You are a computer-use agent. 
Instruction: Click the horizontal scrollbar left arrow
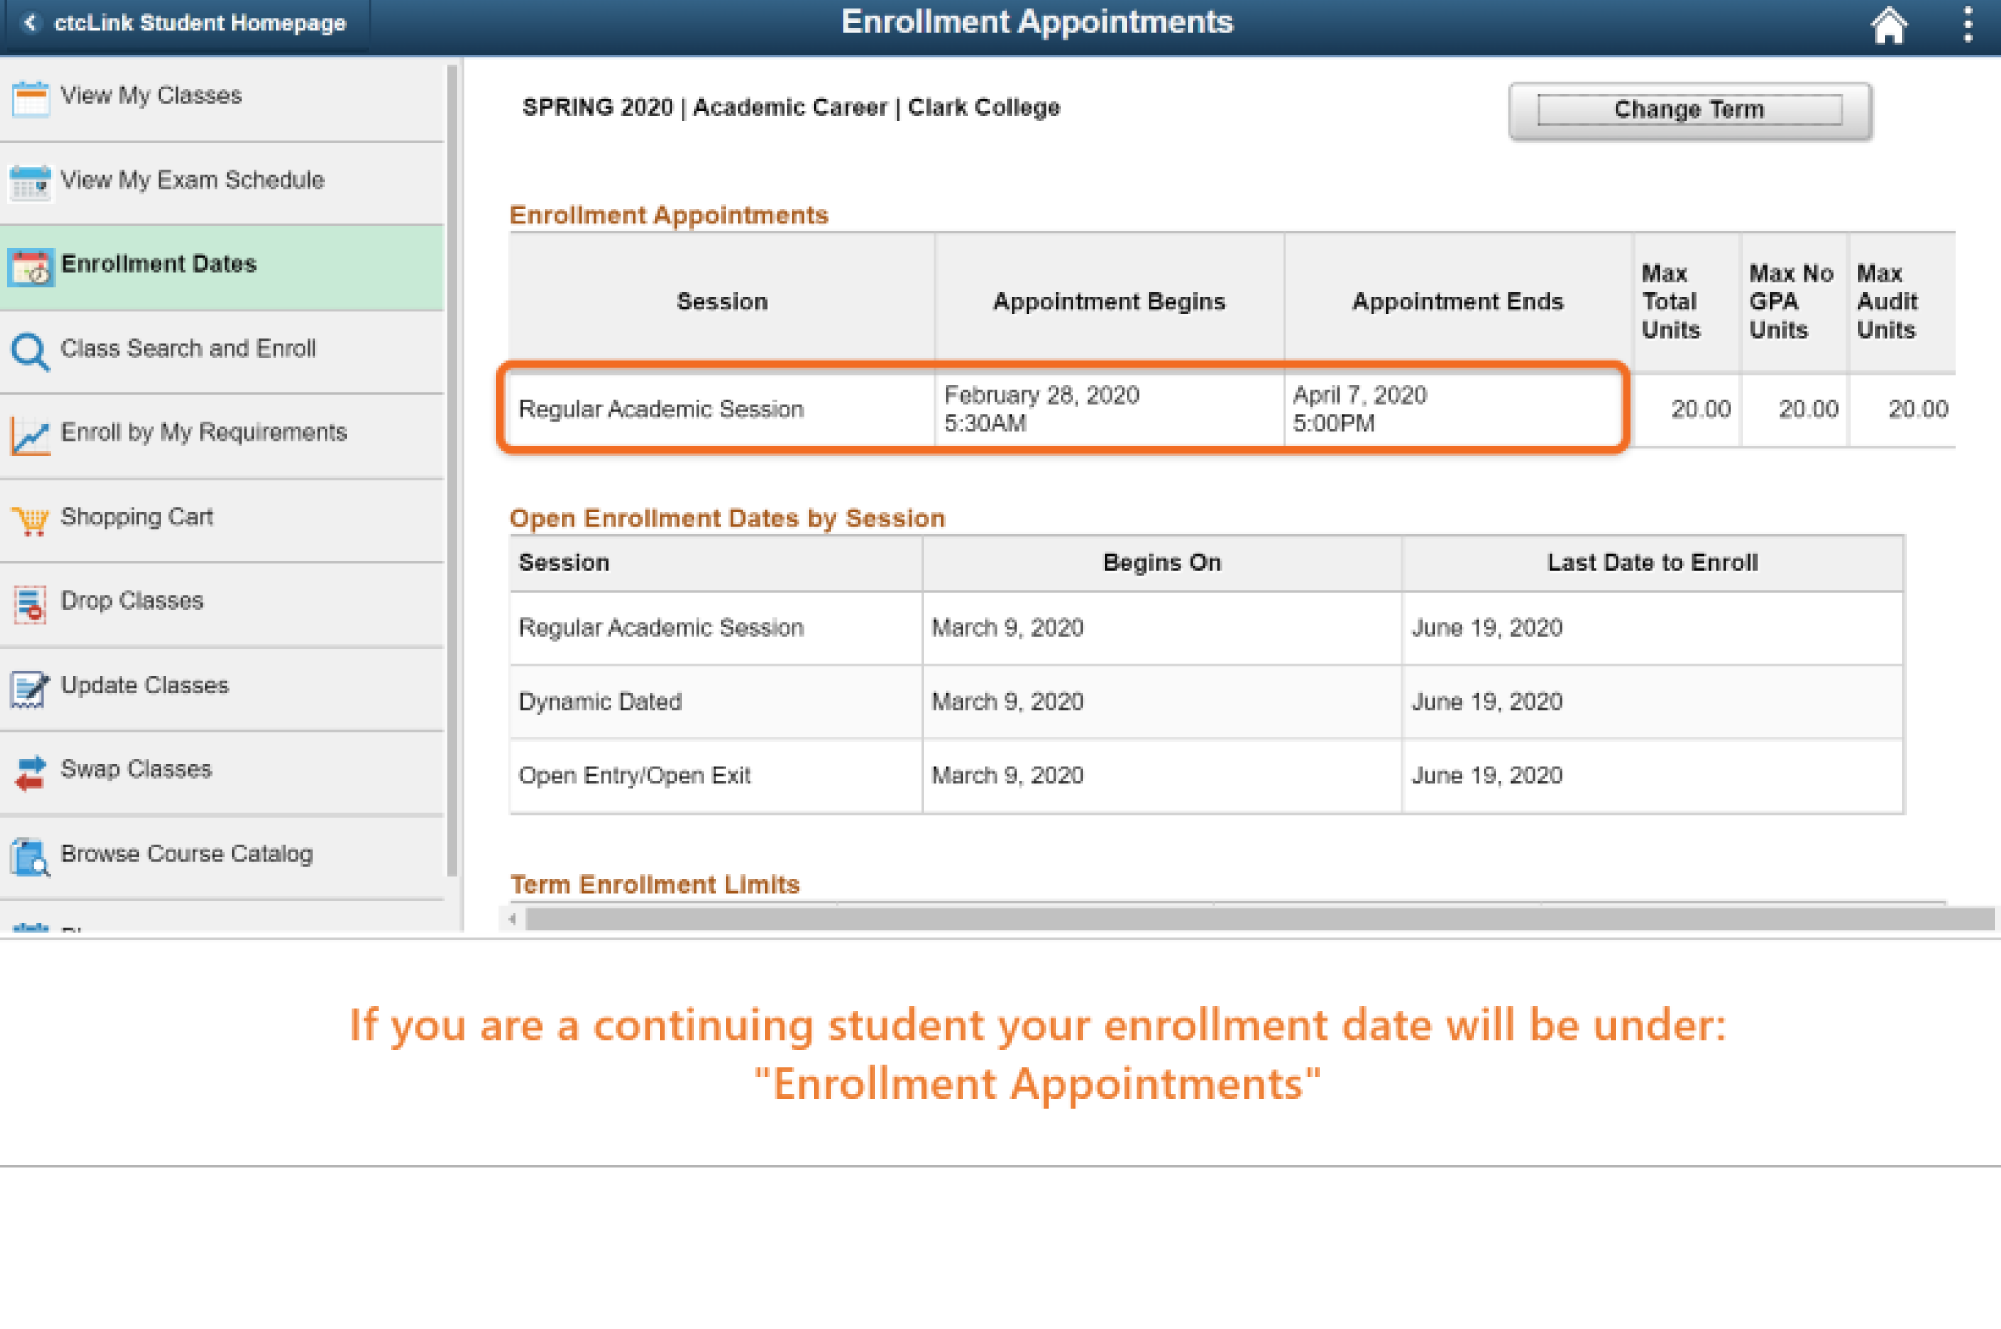[512, 919]
